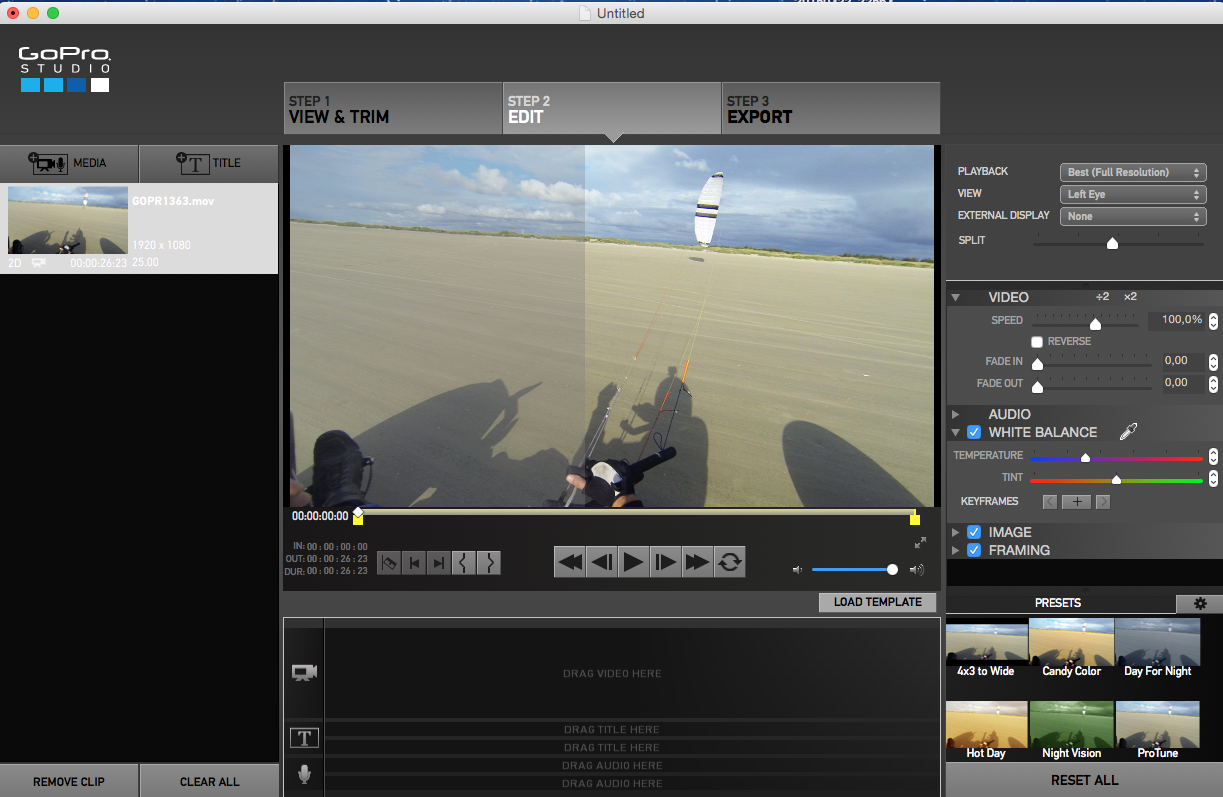This screenshot has height=797, width=1223.
Task: Switch to Step 3 Export tab
Action: (830, 109)
